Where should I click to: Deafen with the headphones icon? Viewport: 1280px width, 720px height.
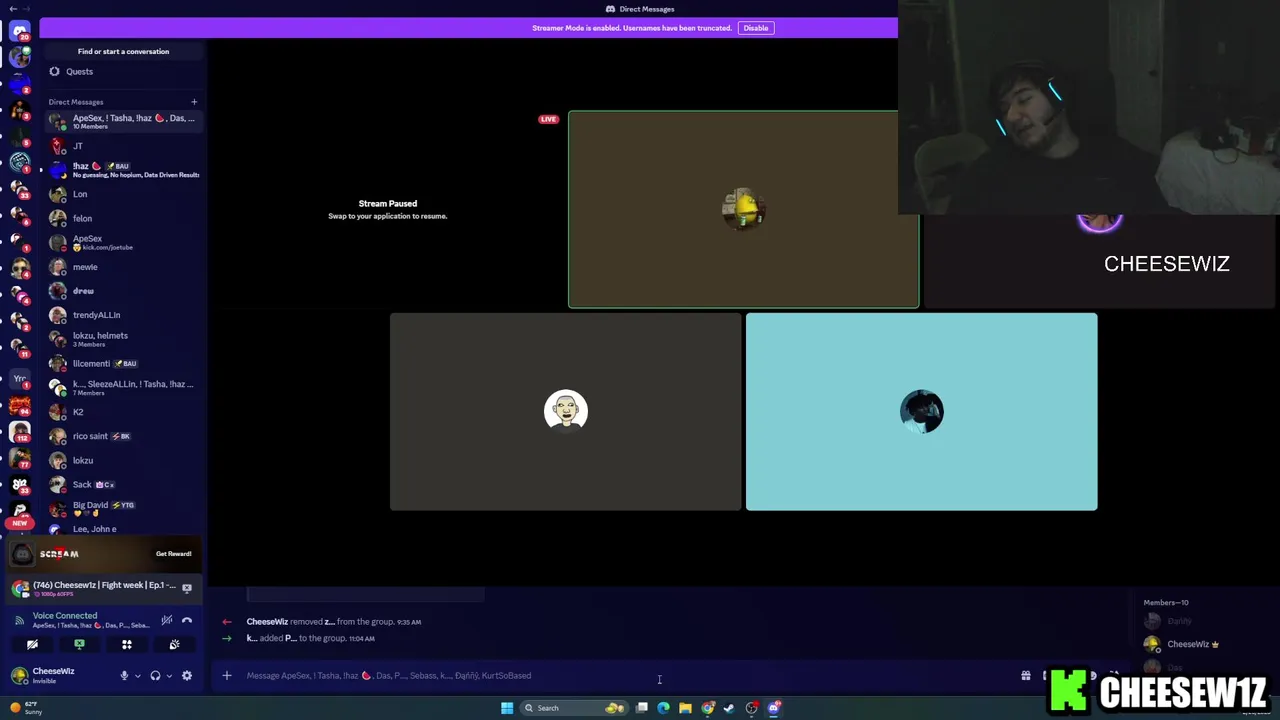pyautogui.click(x=155, y=676)
